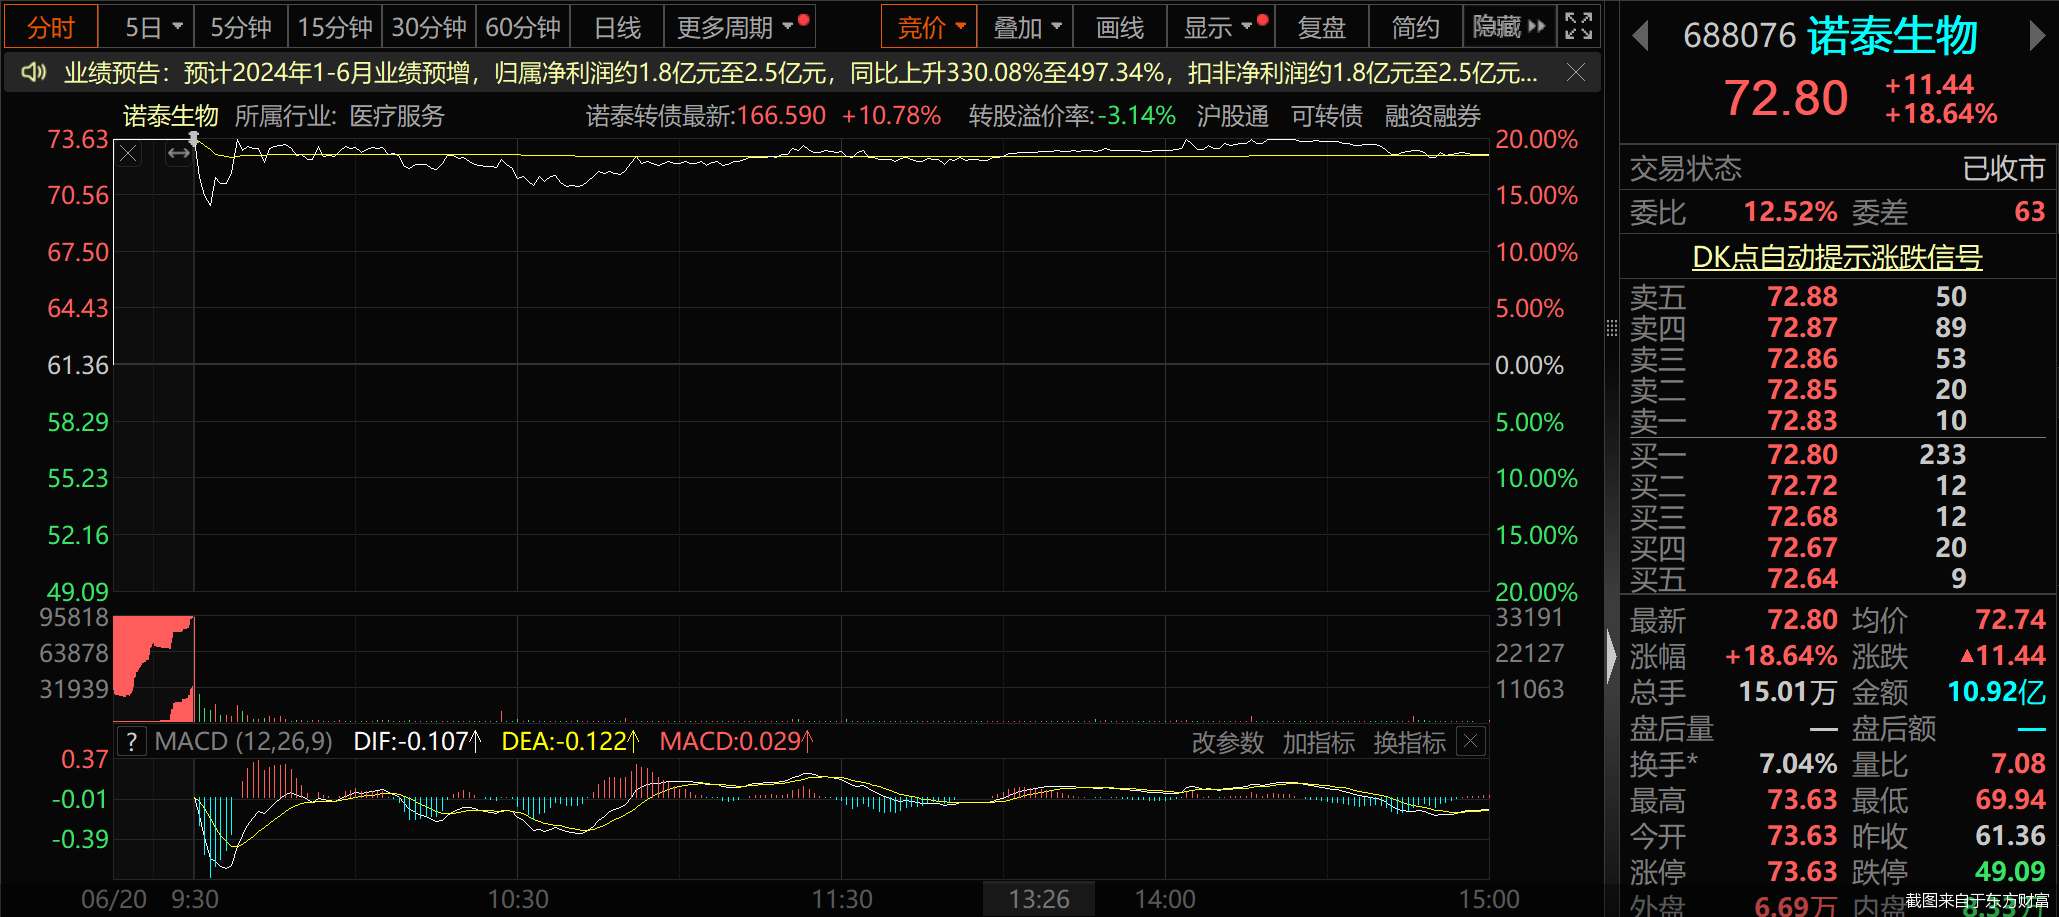
Task: Click MACD (12,26,9) indicator label
Action: tap(244, 742)
